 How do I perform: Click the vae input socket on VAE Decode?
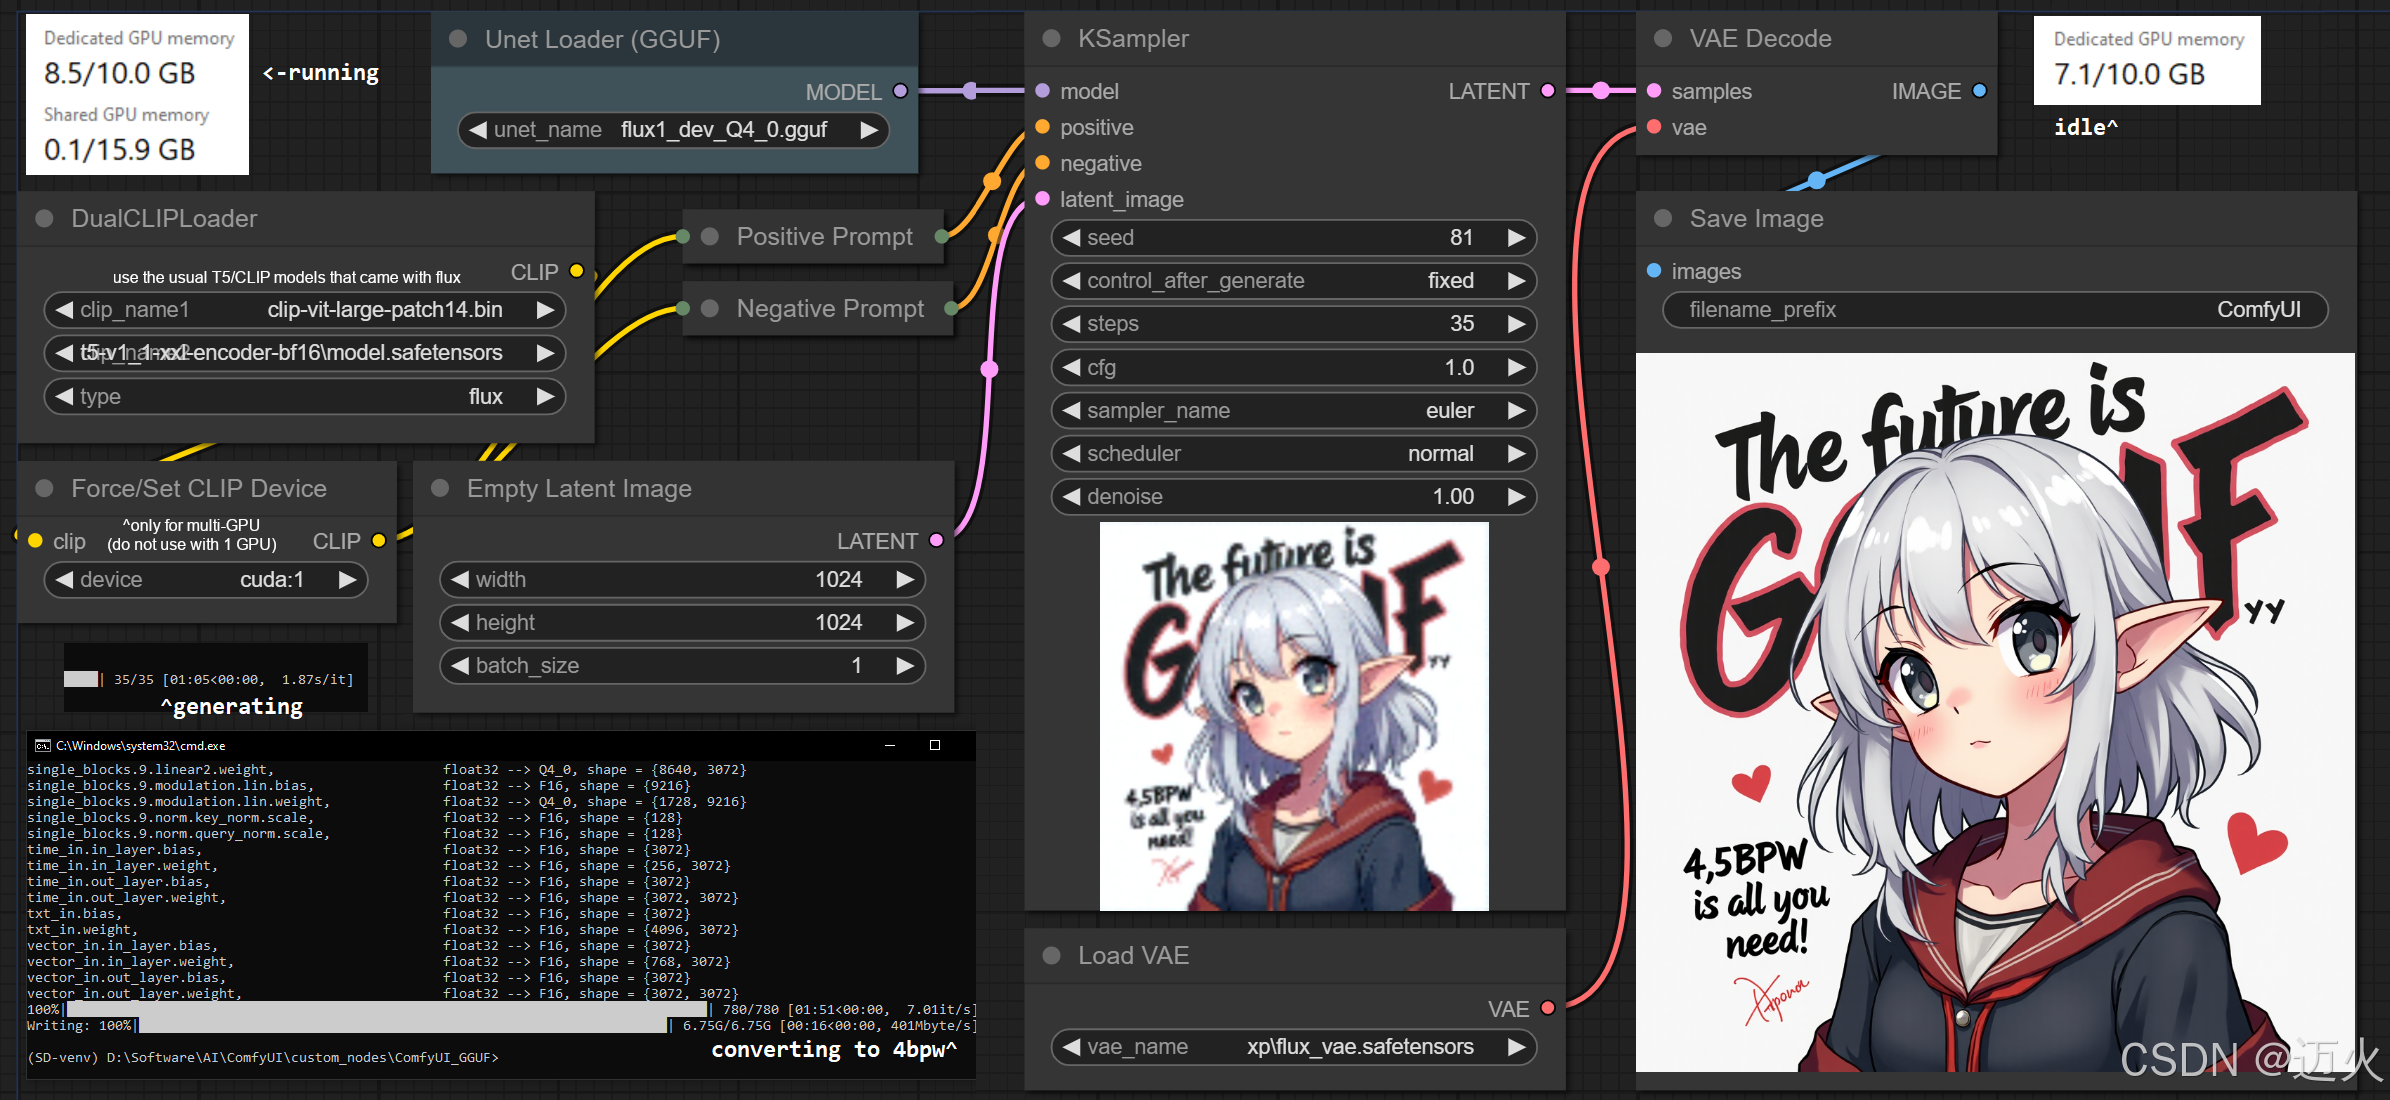[x=1654, y=127]
